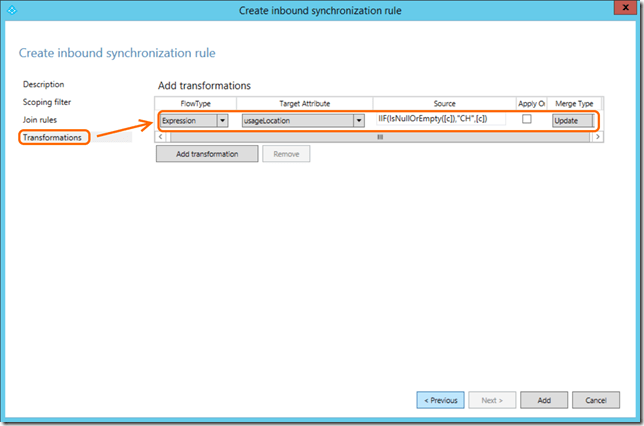The image size is (644, 426).
Task: Click the horizontal scrollbar thumb in grid
Action: tap(378, 136)
